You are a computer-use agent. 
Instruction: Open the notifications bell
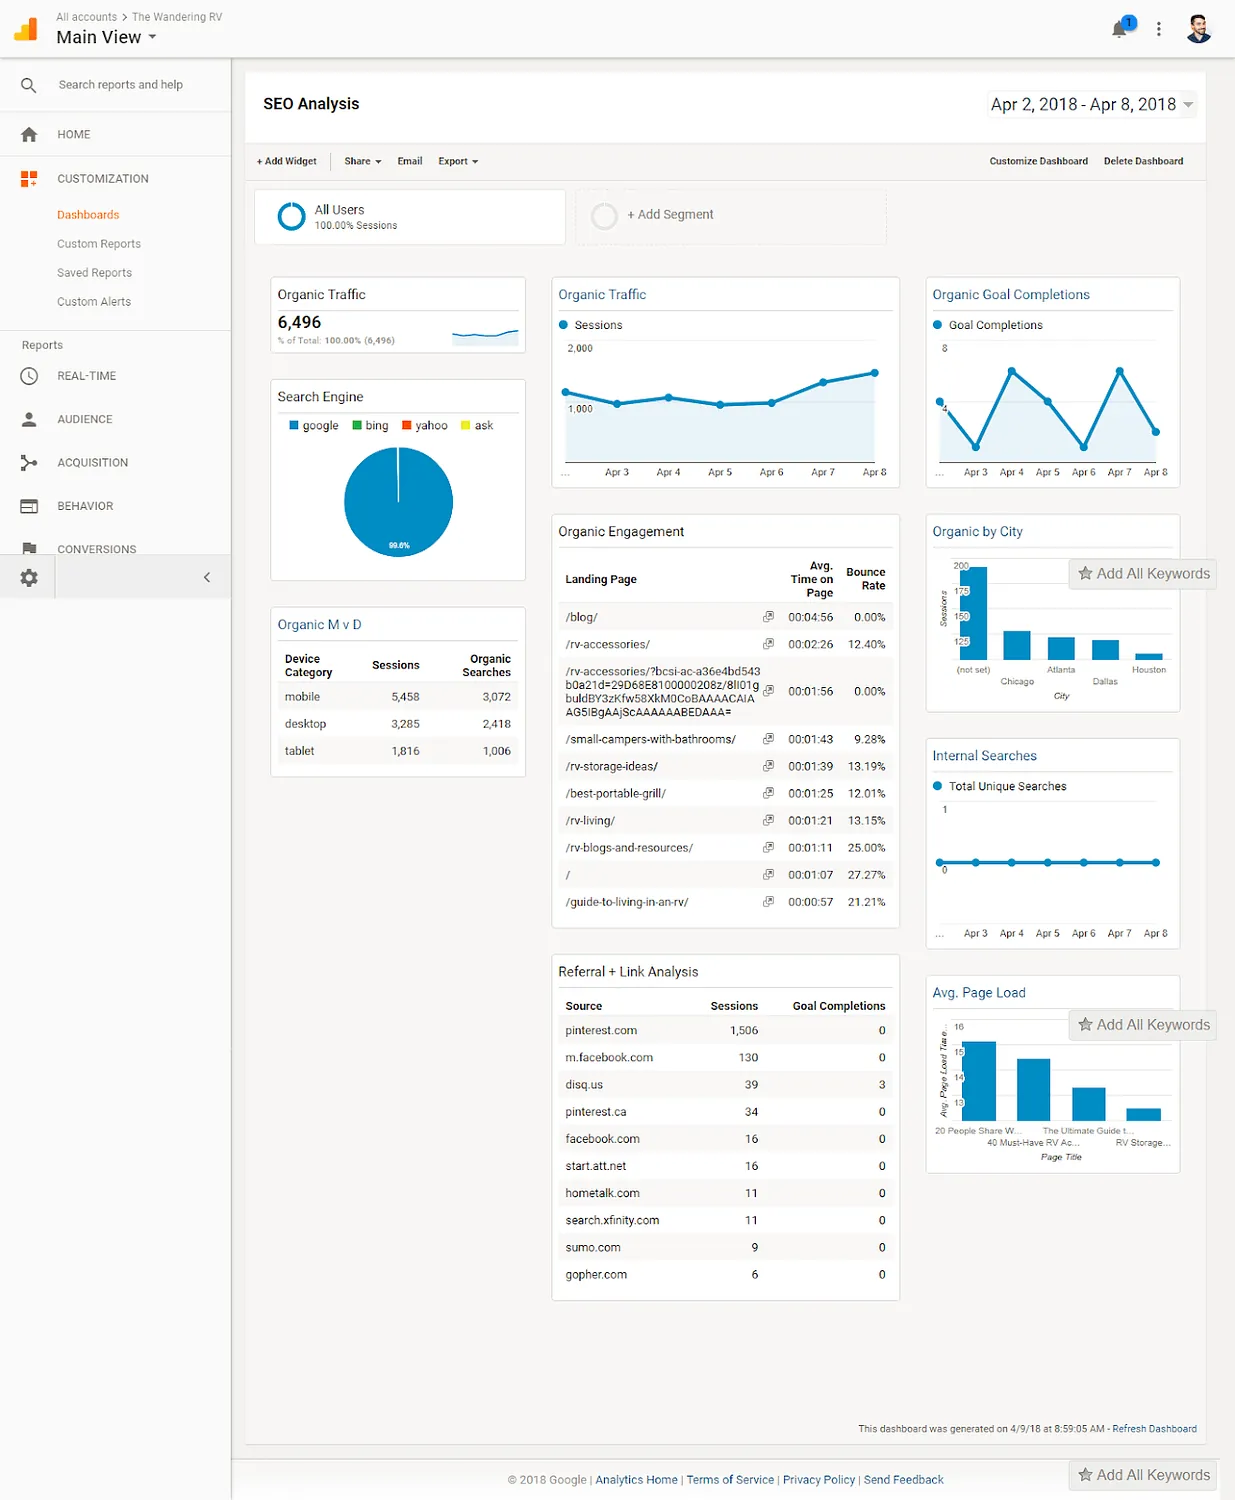coord(1120,29)
